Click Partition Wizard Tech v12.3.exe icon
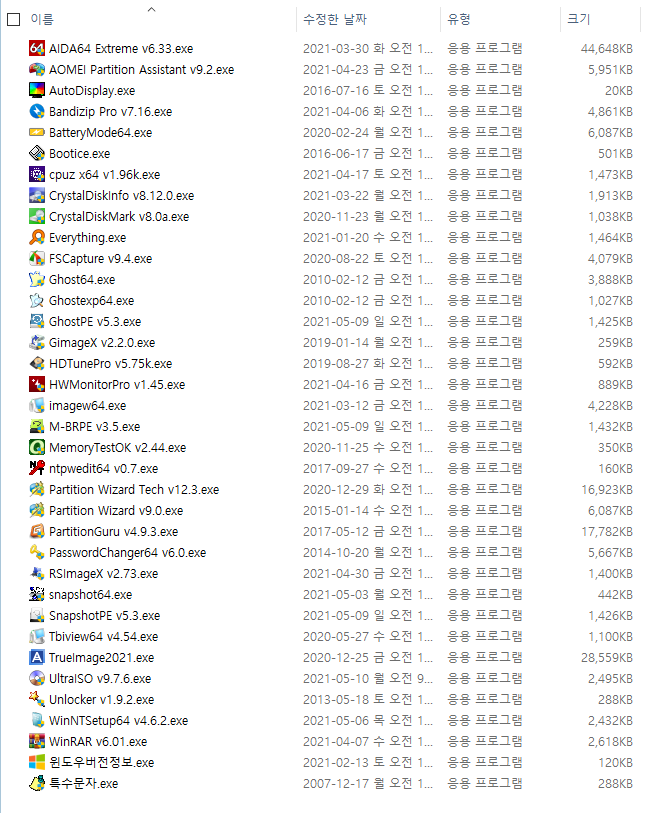This screenshot has height=813, width=652. [37, 489]
